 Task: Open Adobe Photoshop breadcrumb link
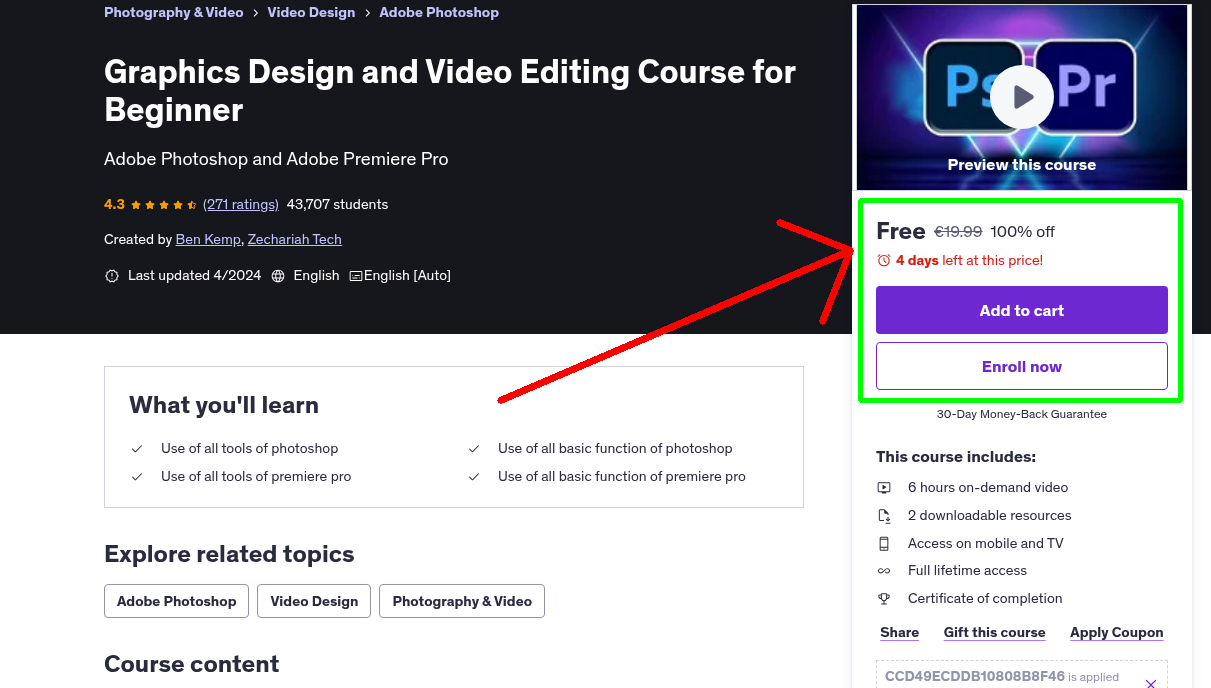pos(439,12)
